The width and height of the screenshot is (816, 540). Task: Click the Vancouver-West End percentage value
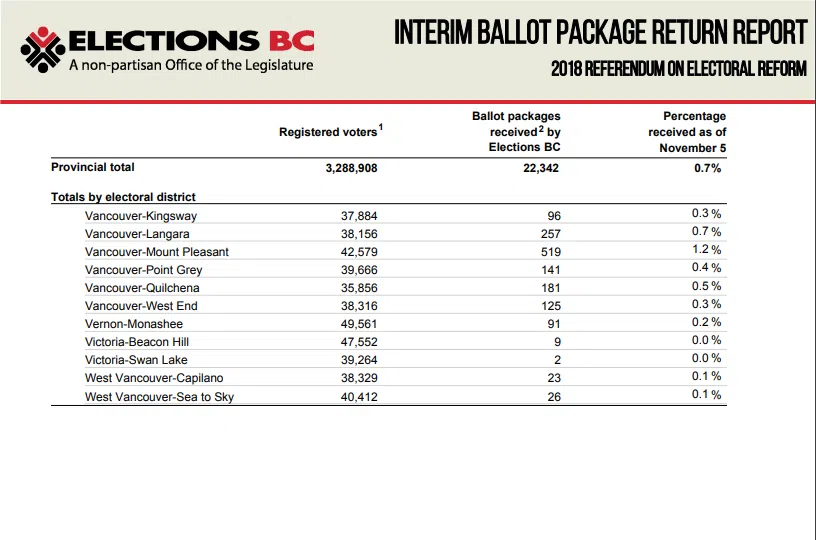click(706, 304)
